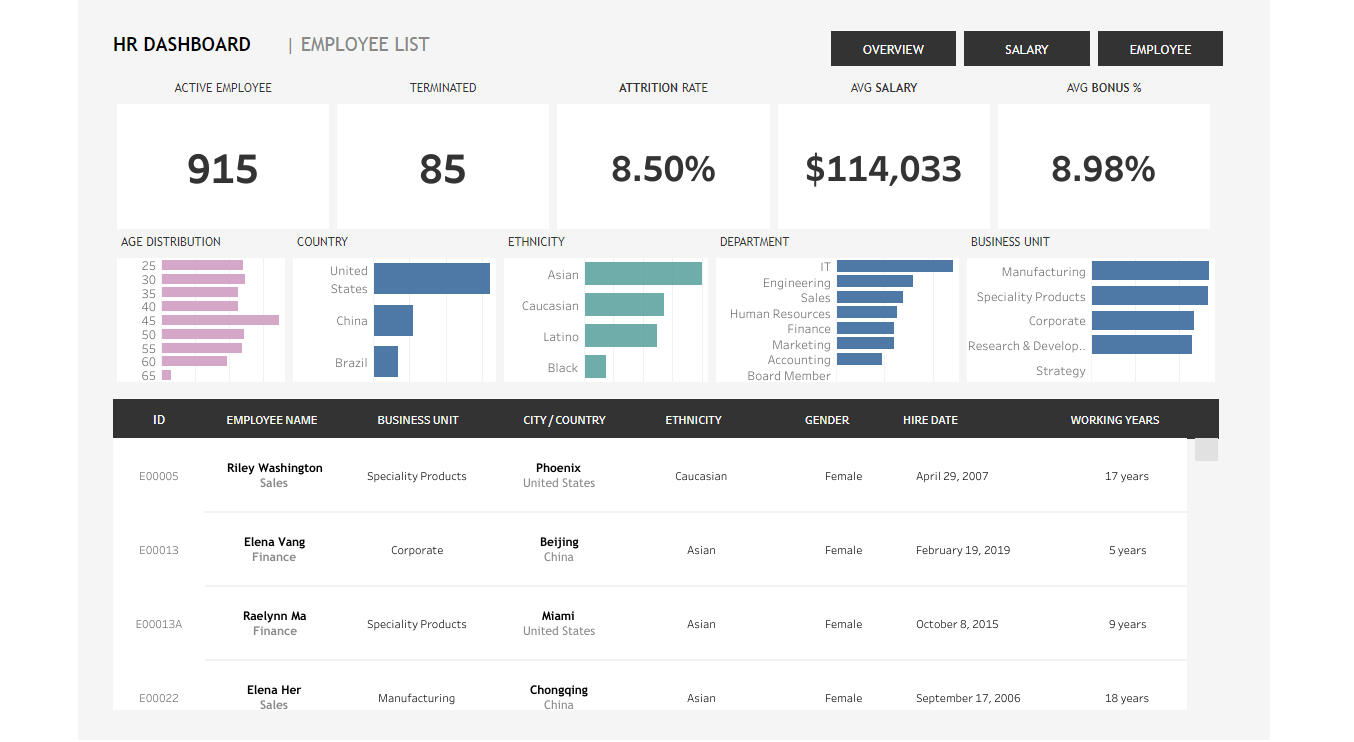Choose the Manufacturing bar in Business Unit chart
This screenshot has width=1354, height=742.
pyautogui.click(x=1150, y=271)
